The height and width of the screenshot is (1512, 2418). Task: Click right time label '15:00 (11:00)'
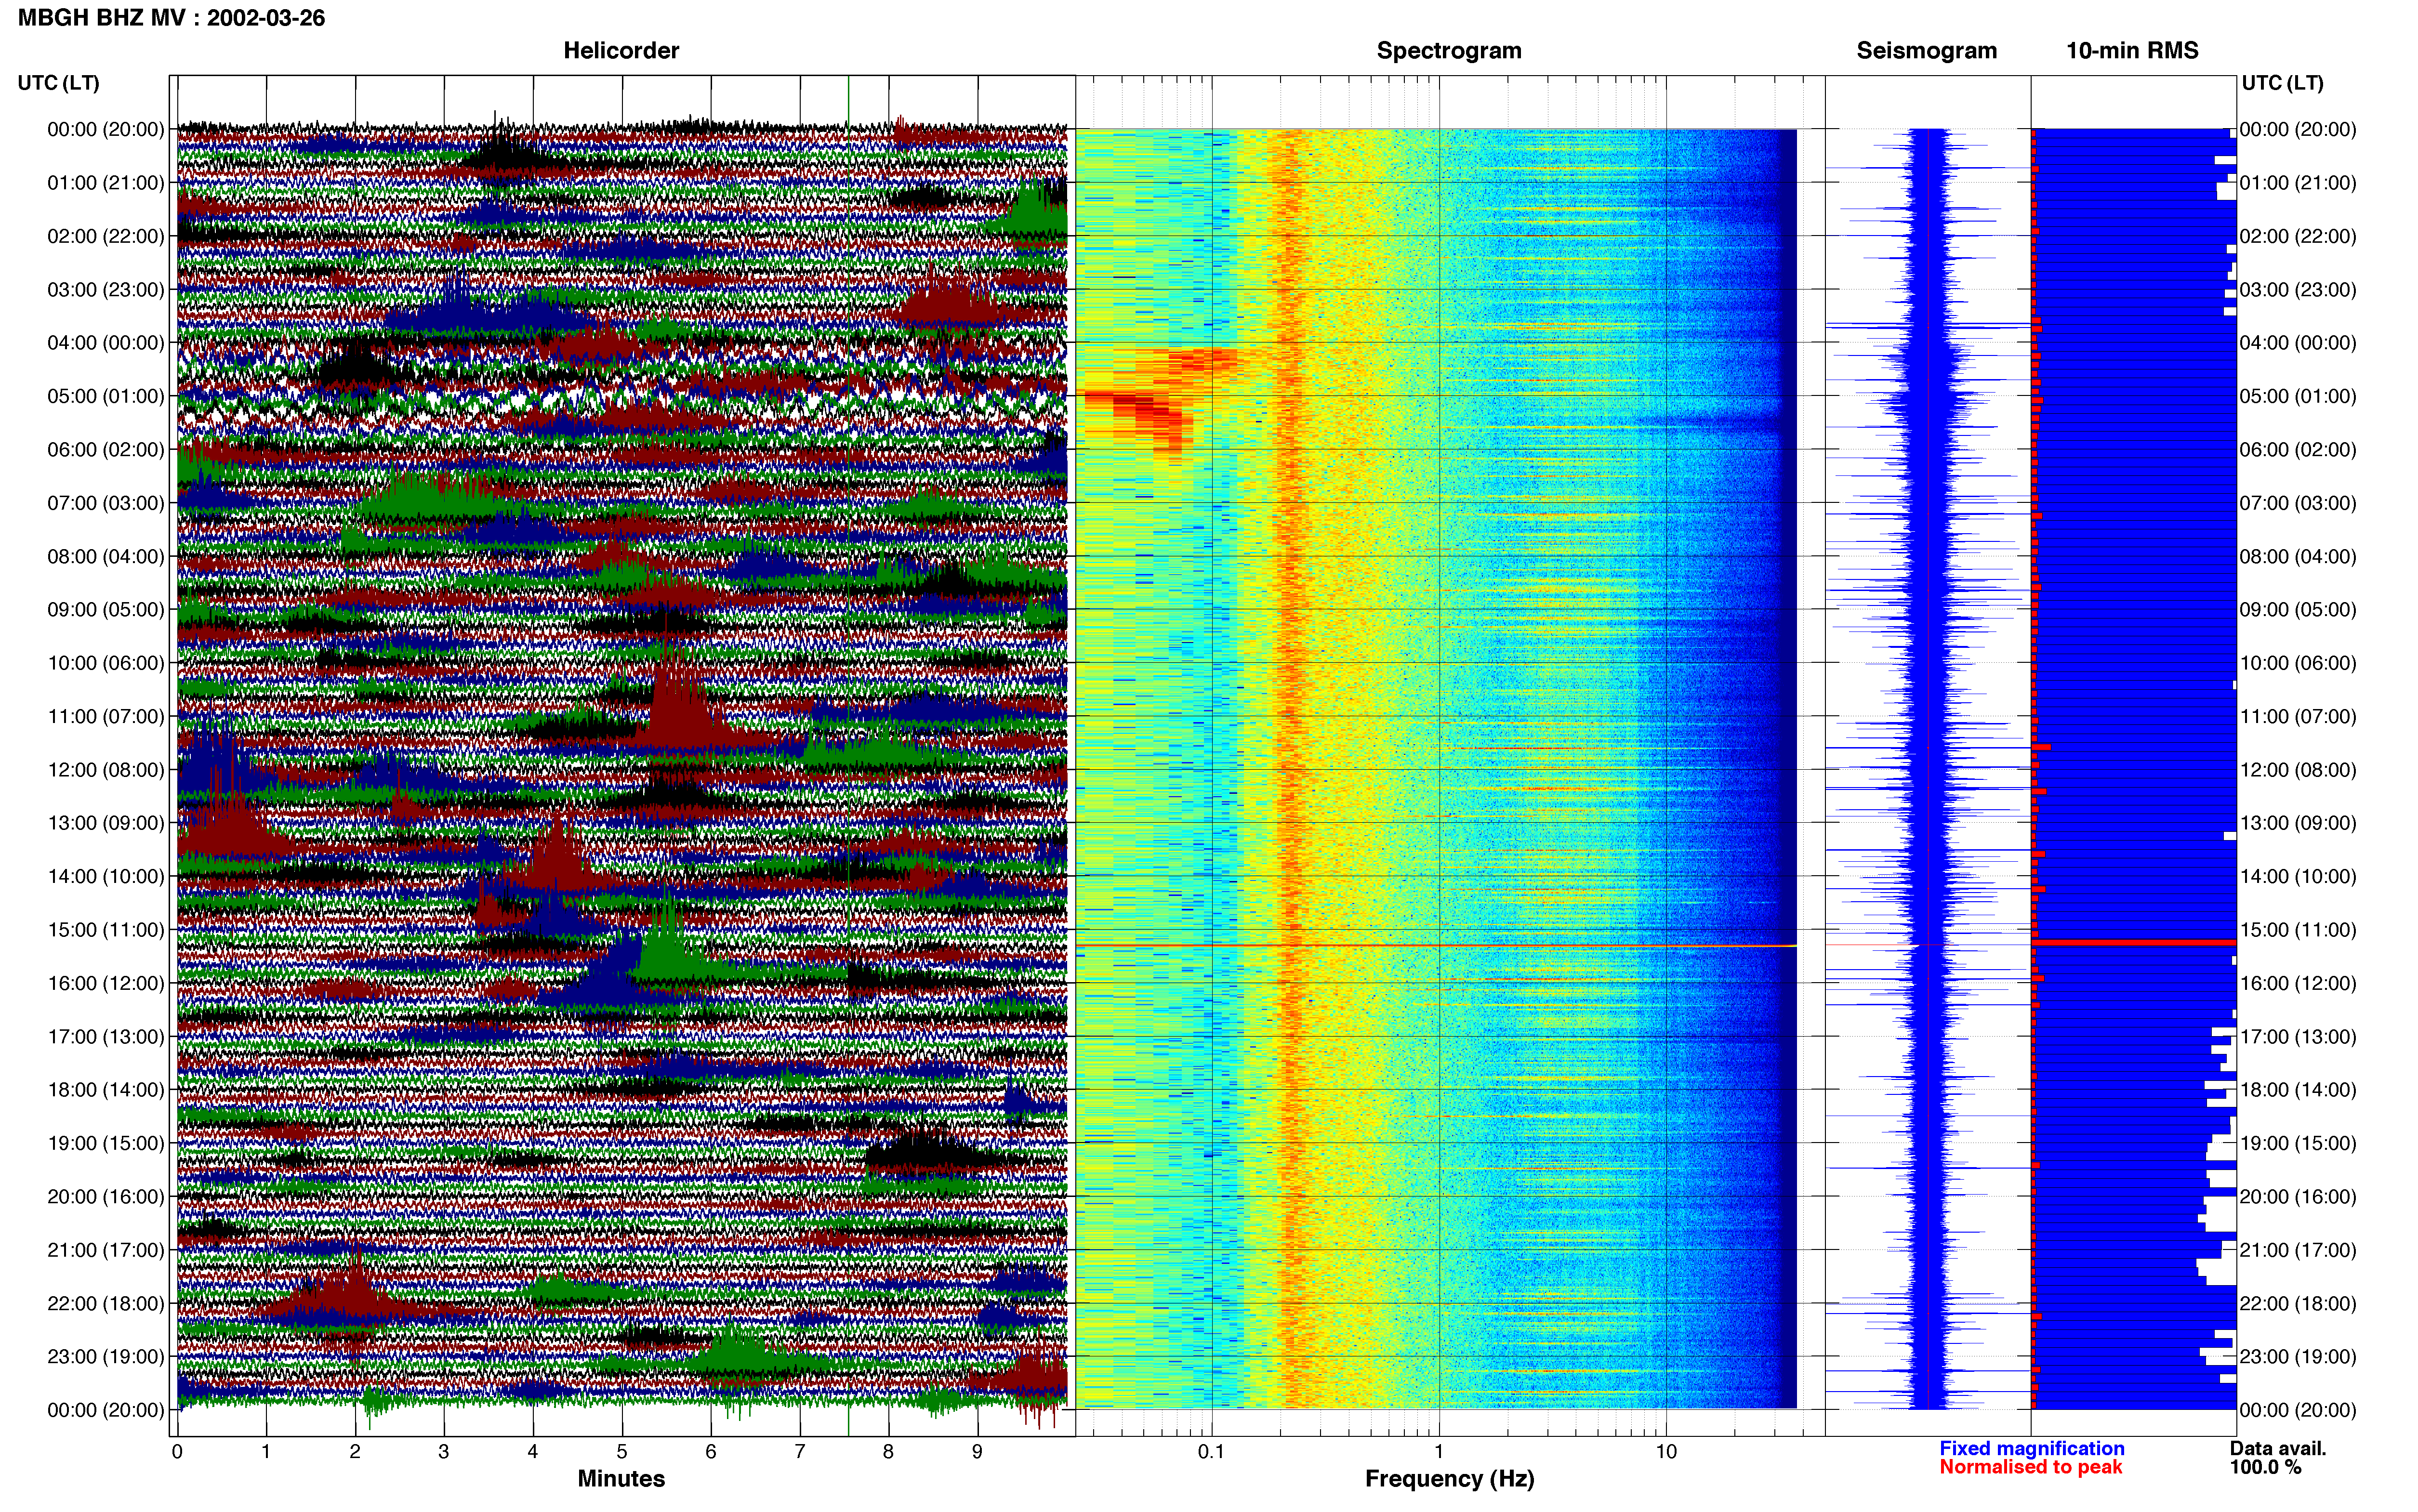[2298, 930]
